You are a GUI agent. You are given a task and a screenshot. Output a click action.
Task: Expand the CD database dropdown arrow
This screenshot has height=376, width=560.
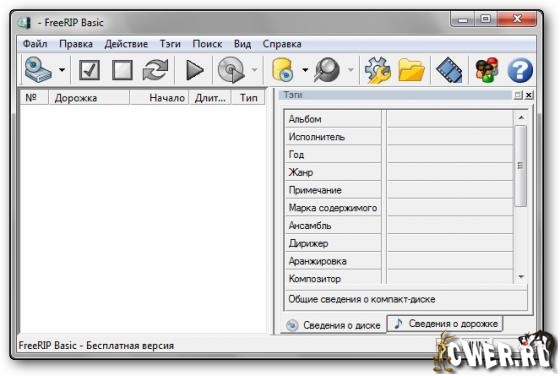[305, 70]
